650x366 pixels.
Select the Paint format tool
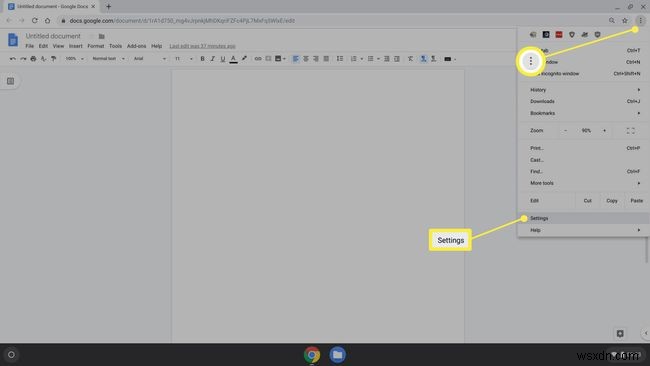coord(53,59)
